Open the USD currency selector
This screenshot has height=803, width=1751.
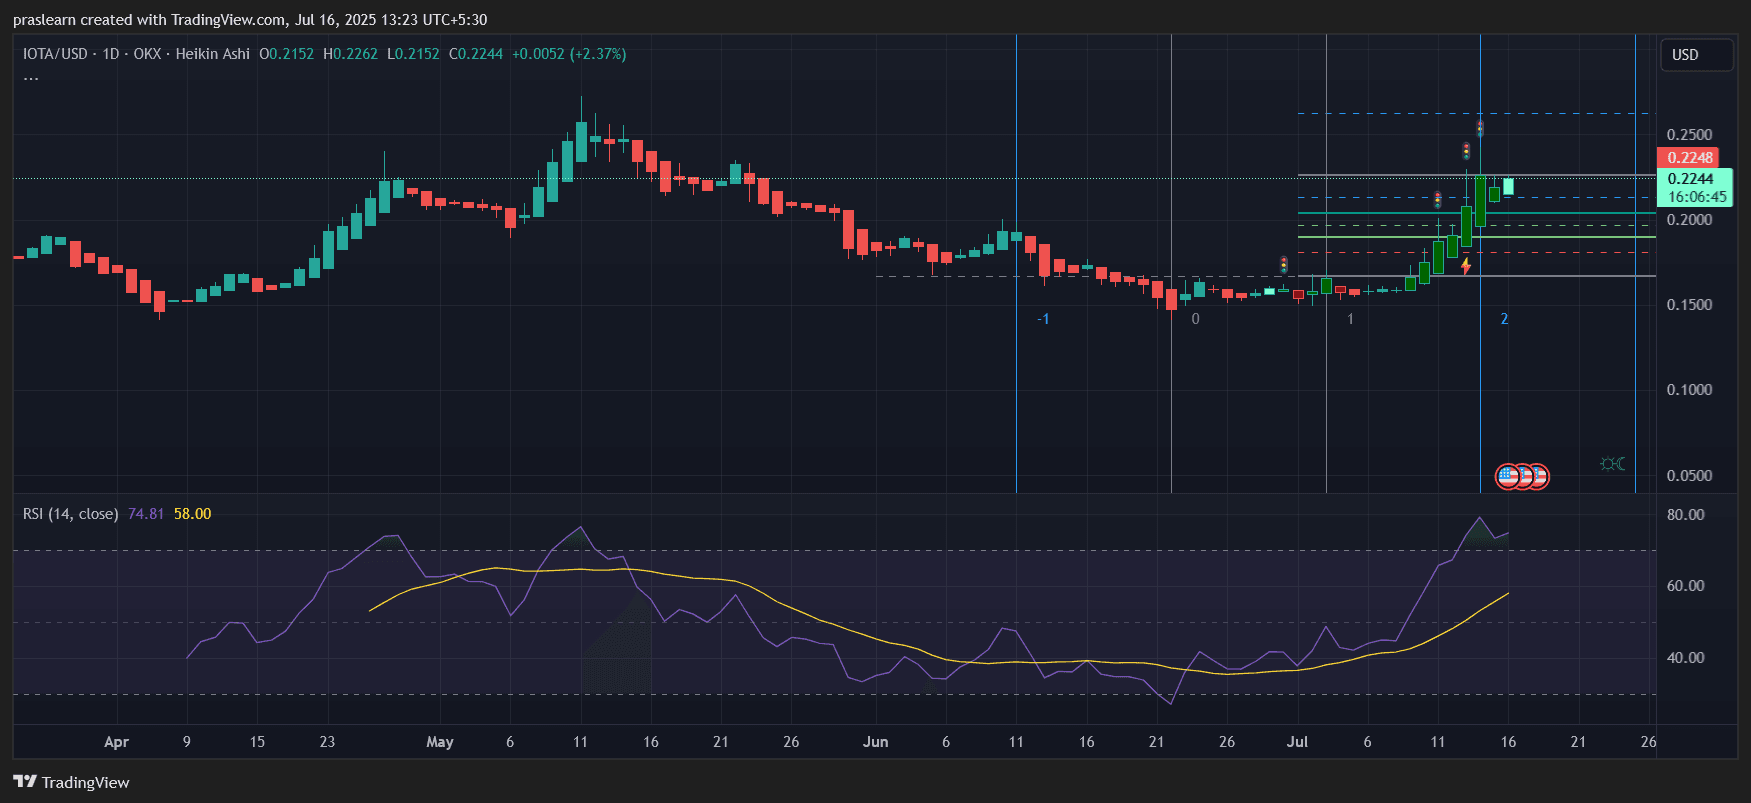tap(1696, 55)
